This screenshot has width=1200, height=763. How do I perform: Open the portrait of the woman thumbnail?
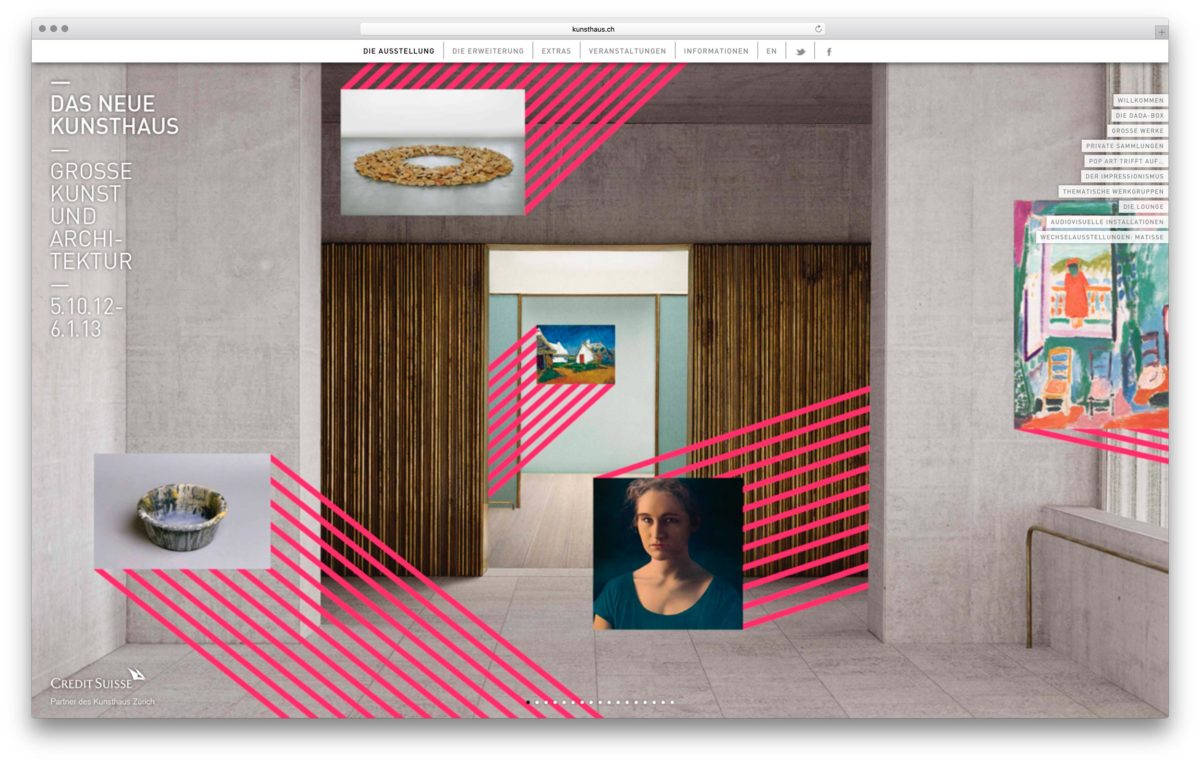point(667,553)
